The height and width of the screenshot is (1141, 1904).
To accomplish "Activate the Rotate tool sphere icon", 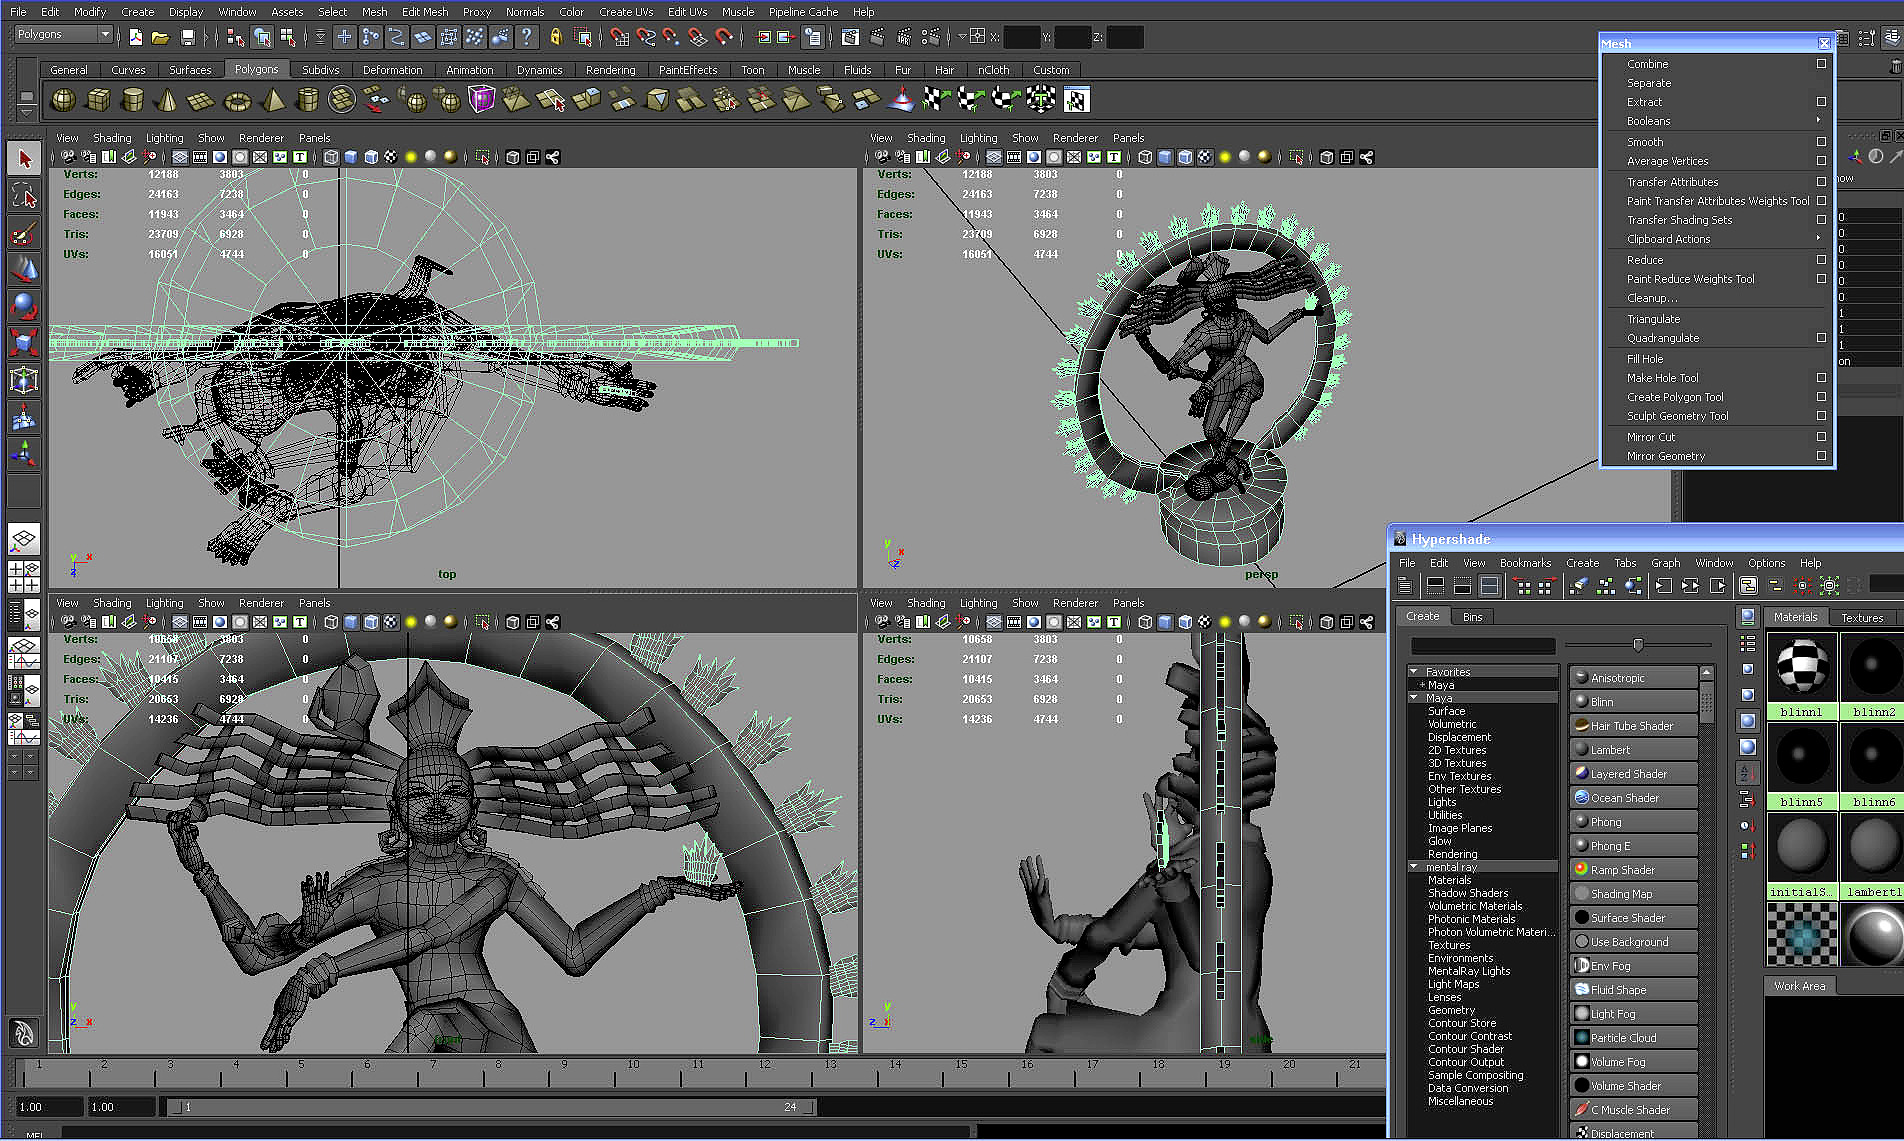I will pos(25,306).
